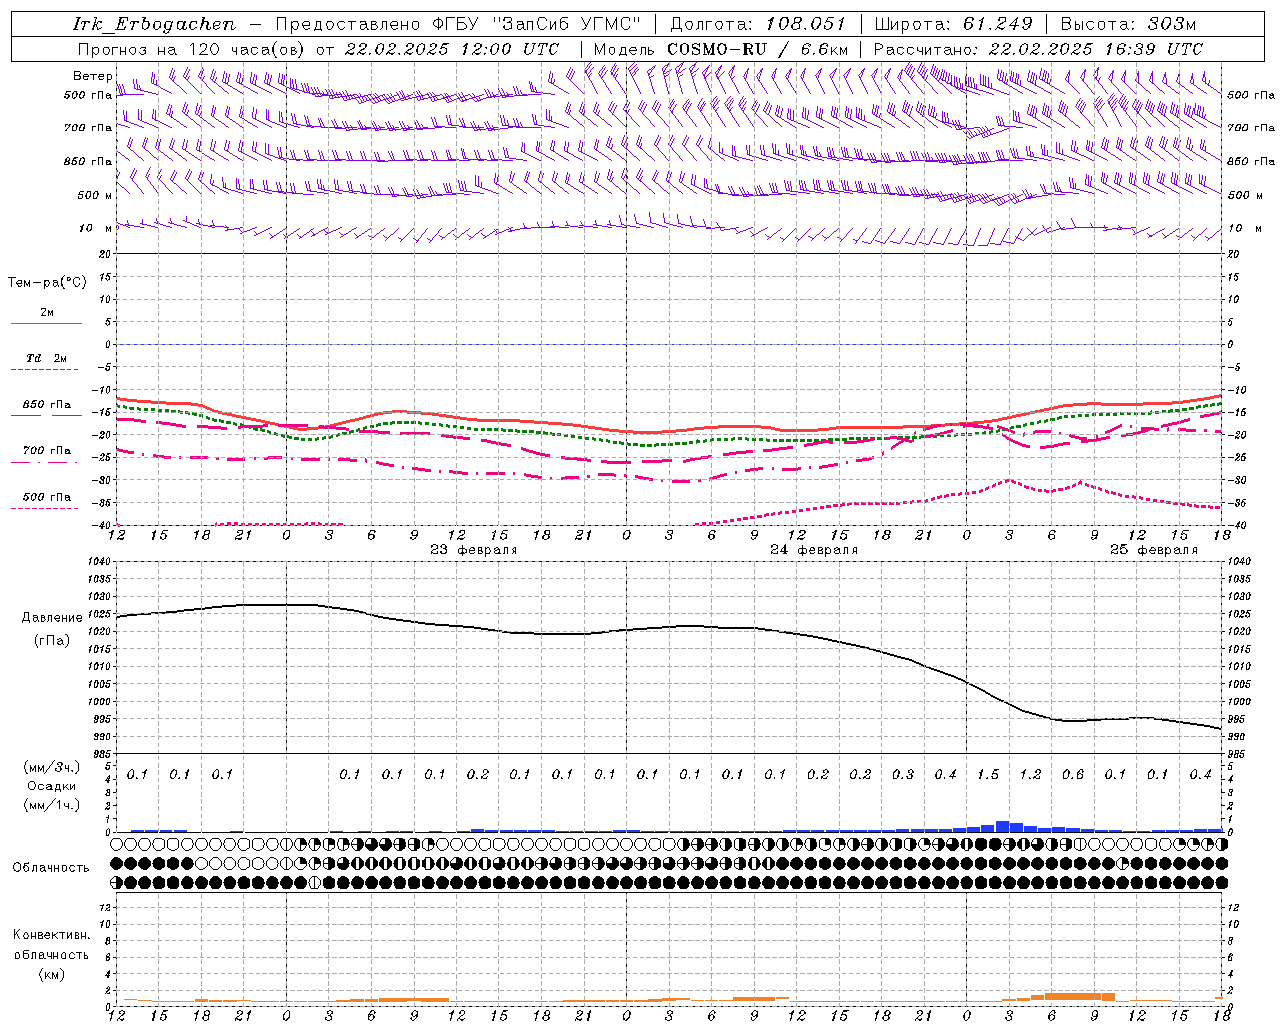The image size is (1280, 1024).
Task: Click the "(мм/1ч.)" precipitation unit label
Action: click(x=52, y=805)
